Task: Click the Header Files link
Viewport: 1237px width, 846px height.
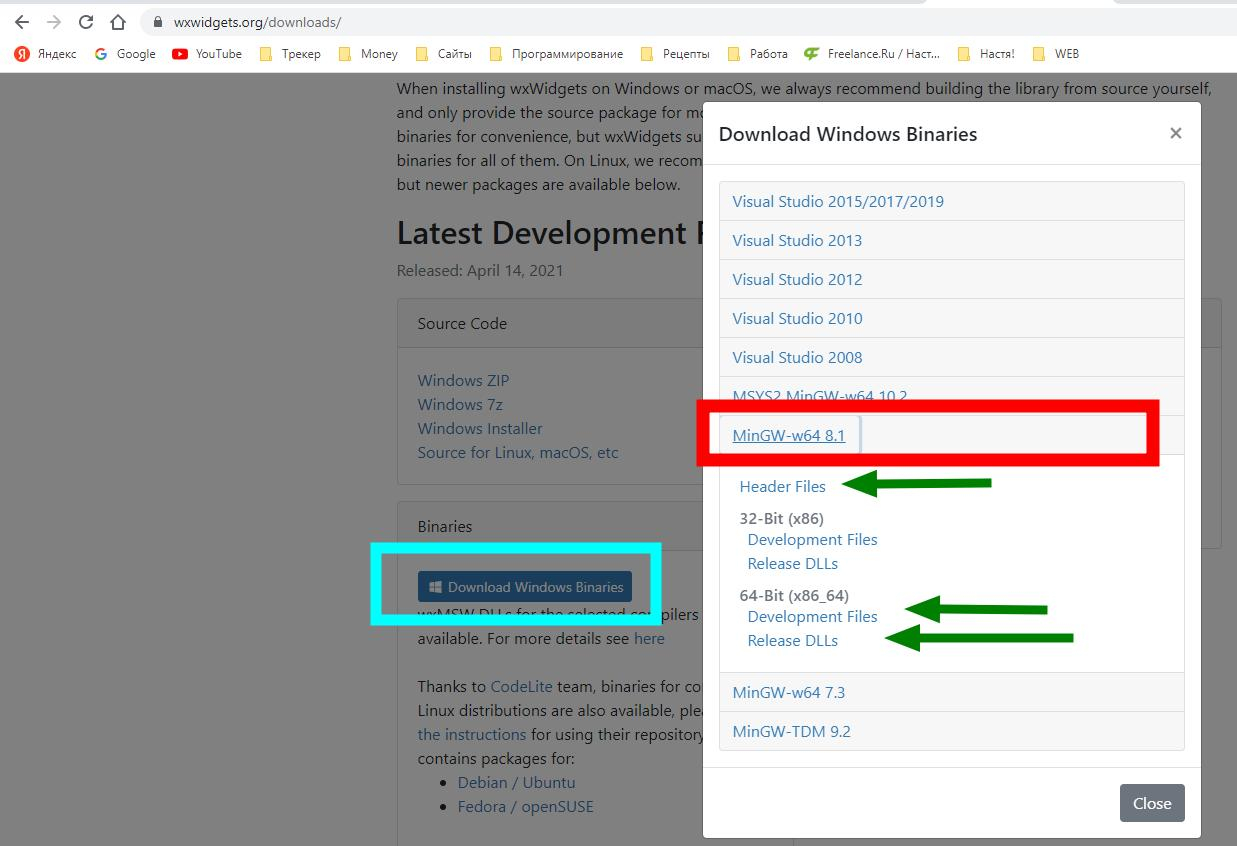Action: [x=782, y=486]
